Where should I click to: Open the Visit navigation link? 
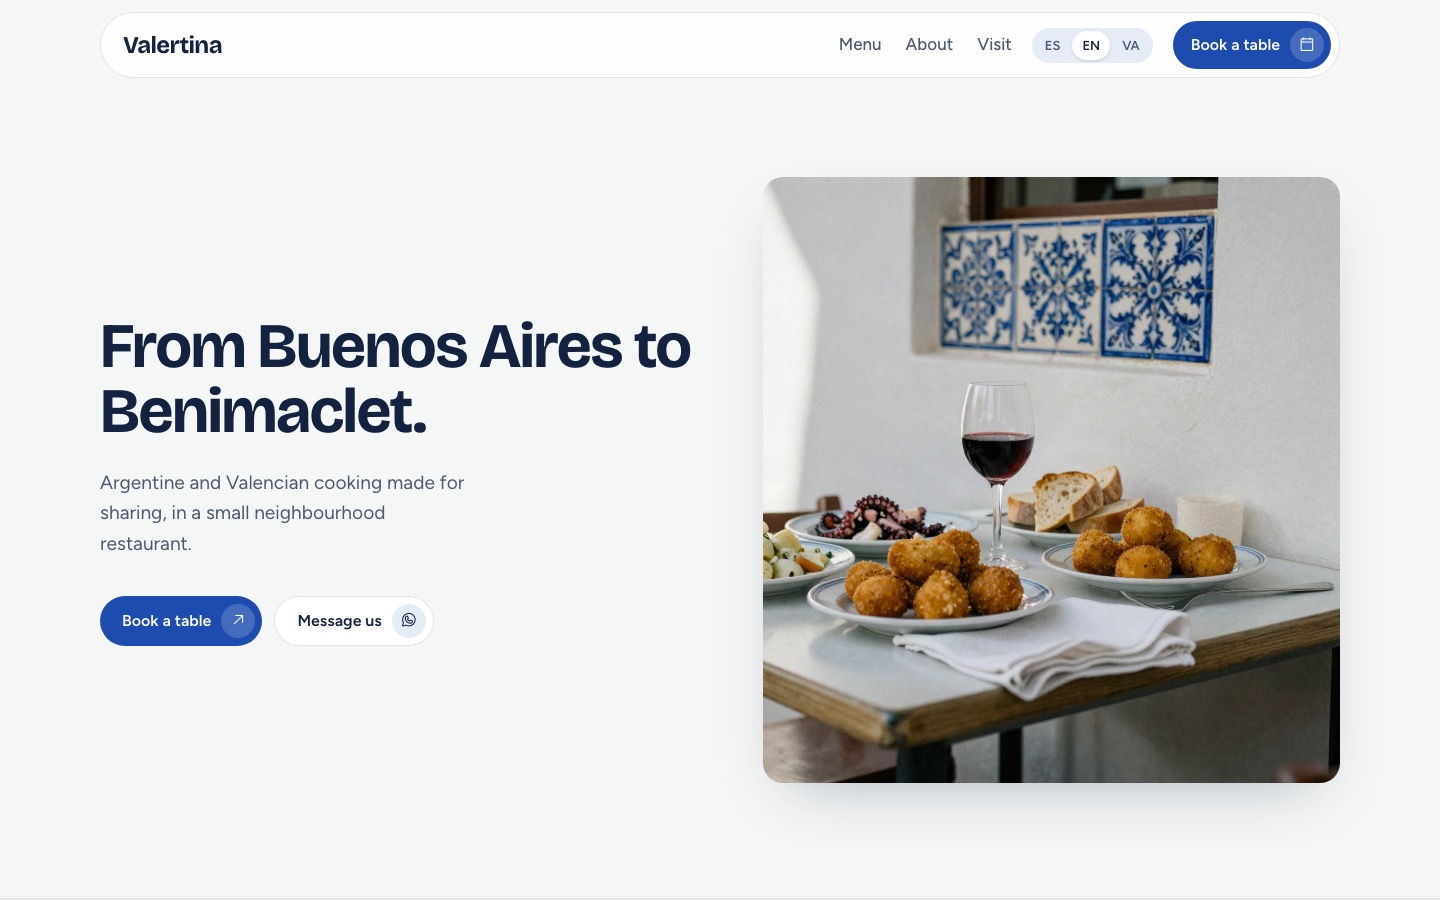click(994, 45)
